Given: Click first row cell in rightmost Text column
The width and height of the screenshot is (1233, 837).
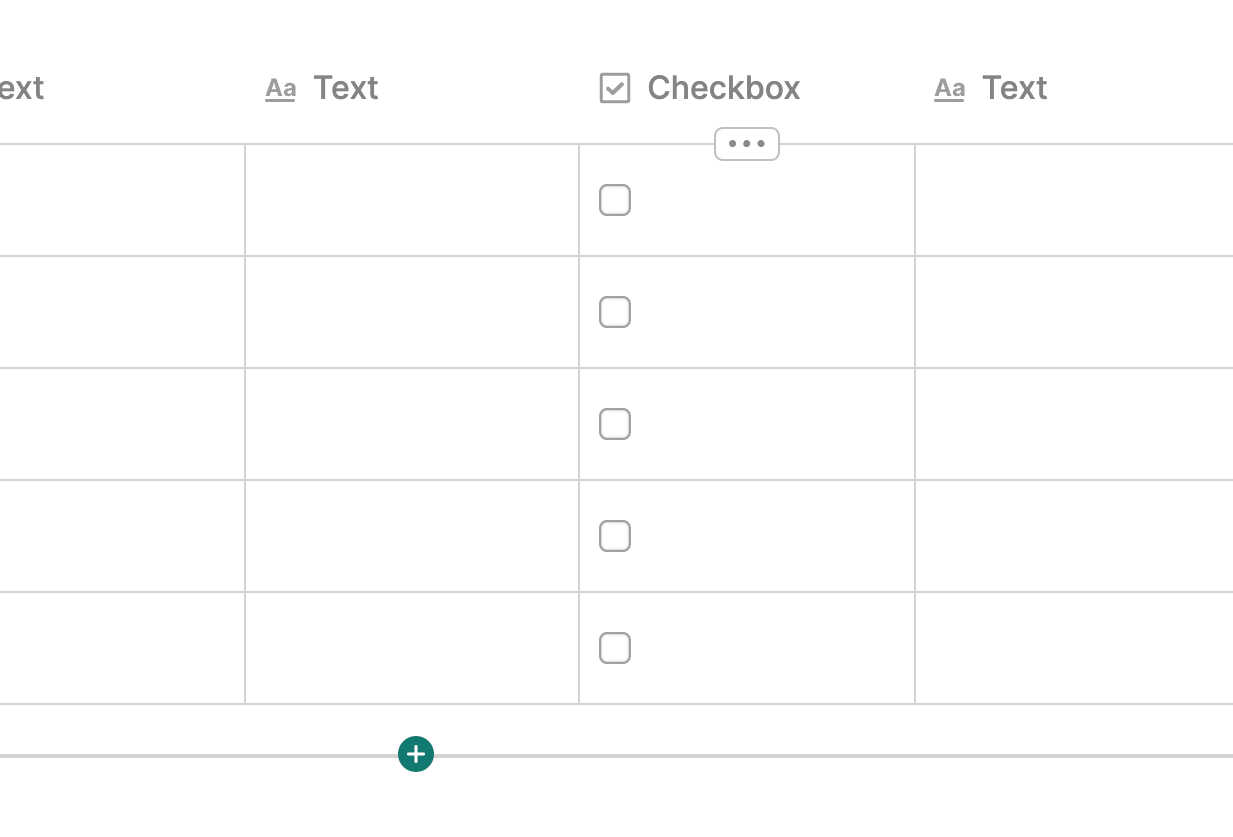Looking at the screenshot, I should pyautogui.click(x=1073, y=200).
